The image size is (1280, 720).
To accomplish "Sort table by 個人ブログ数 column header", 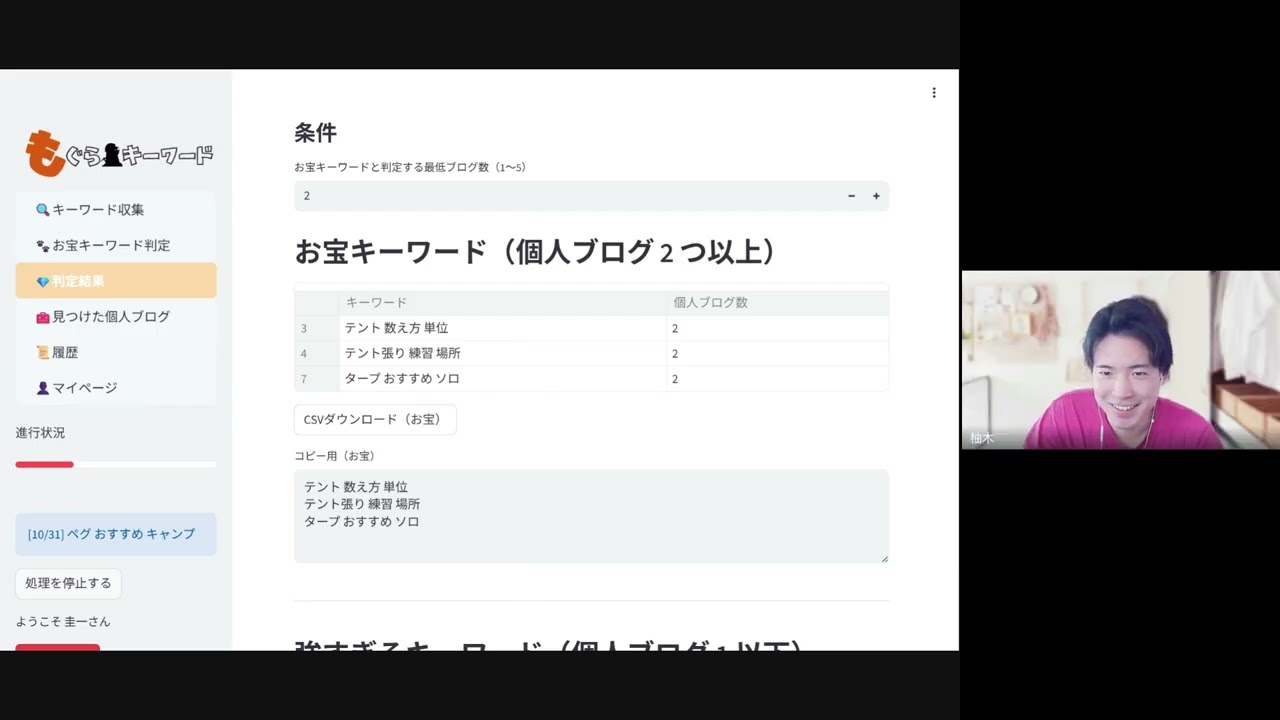I will click(710, 302).
